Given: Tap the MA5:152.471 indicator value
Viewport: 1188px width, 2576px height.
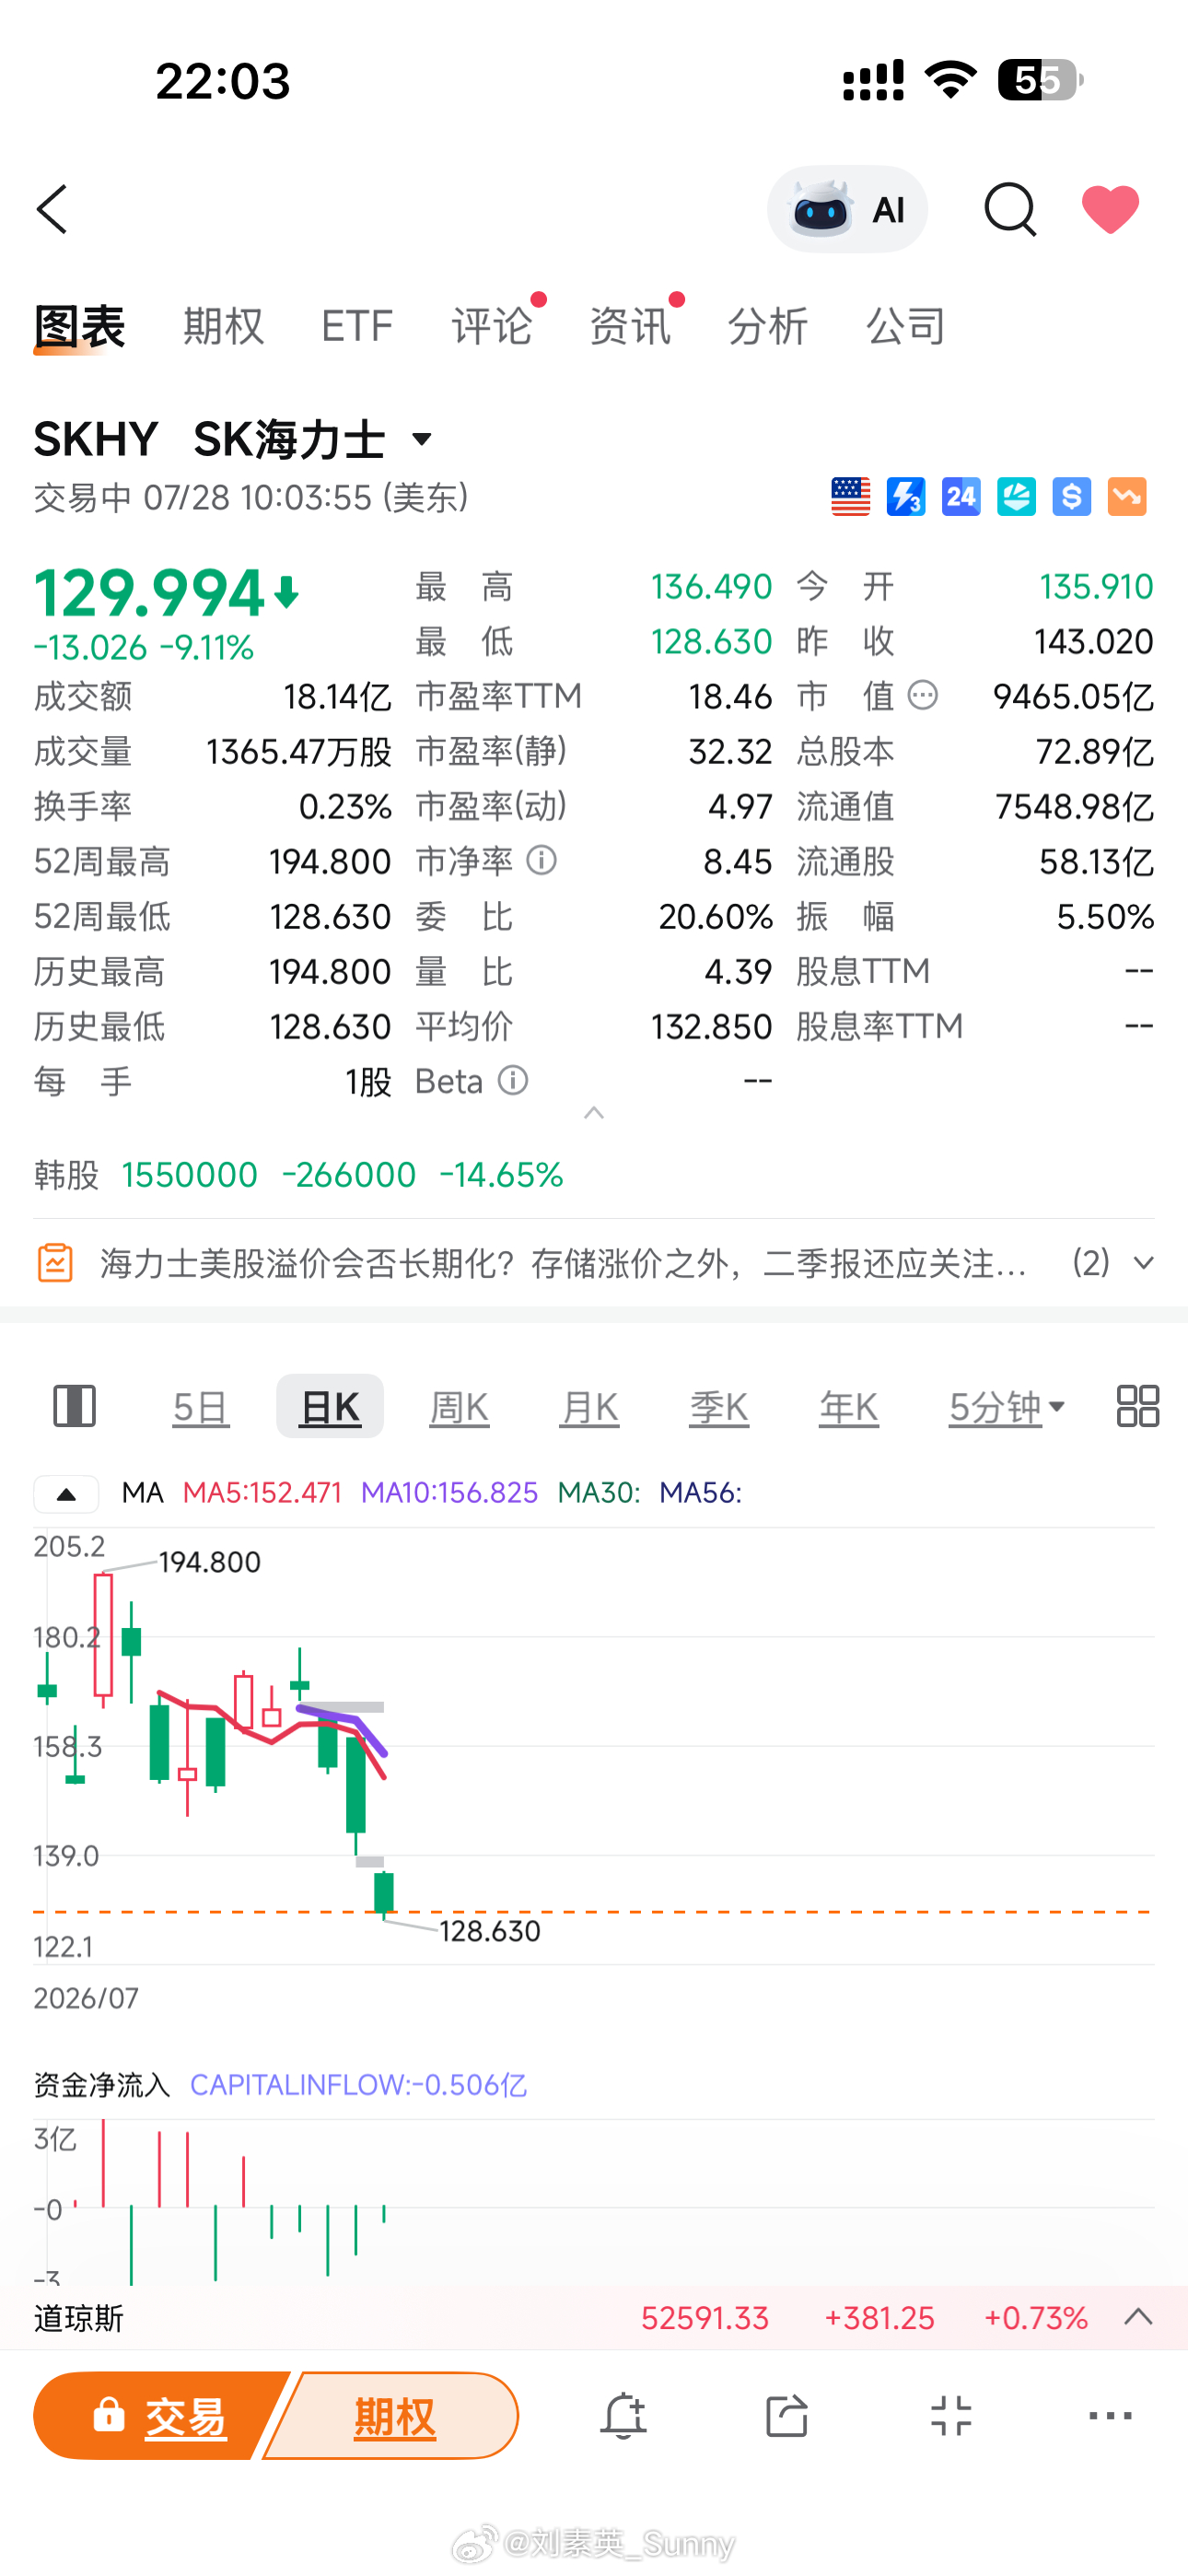Looking at the screenshot, I should click(x=262, y=1493).
